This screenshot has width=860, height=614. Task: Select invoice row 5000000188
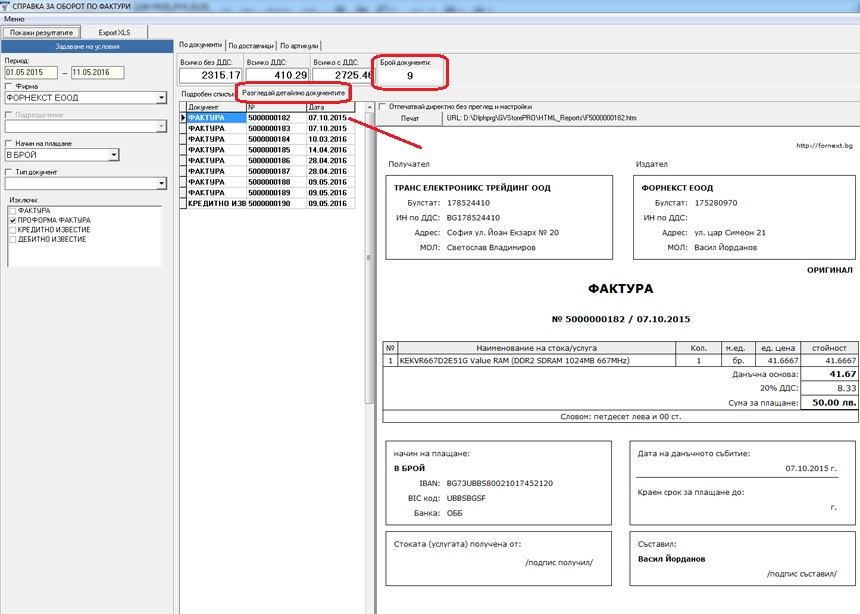pyautogui.click(x=269, y=182)
